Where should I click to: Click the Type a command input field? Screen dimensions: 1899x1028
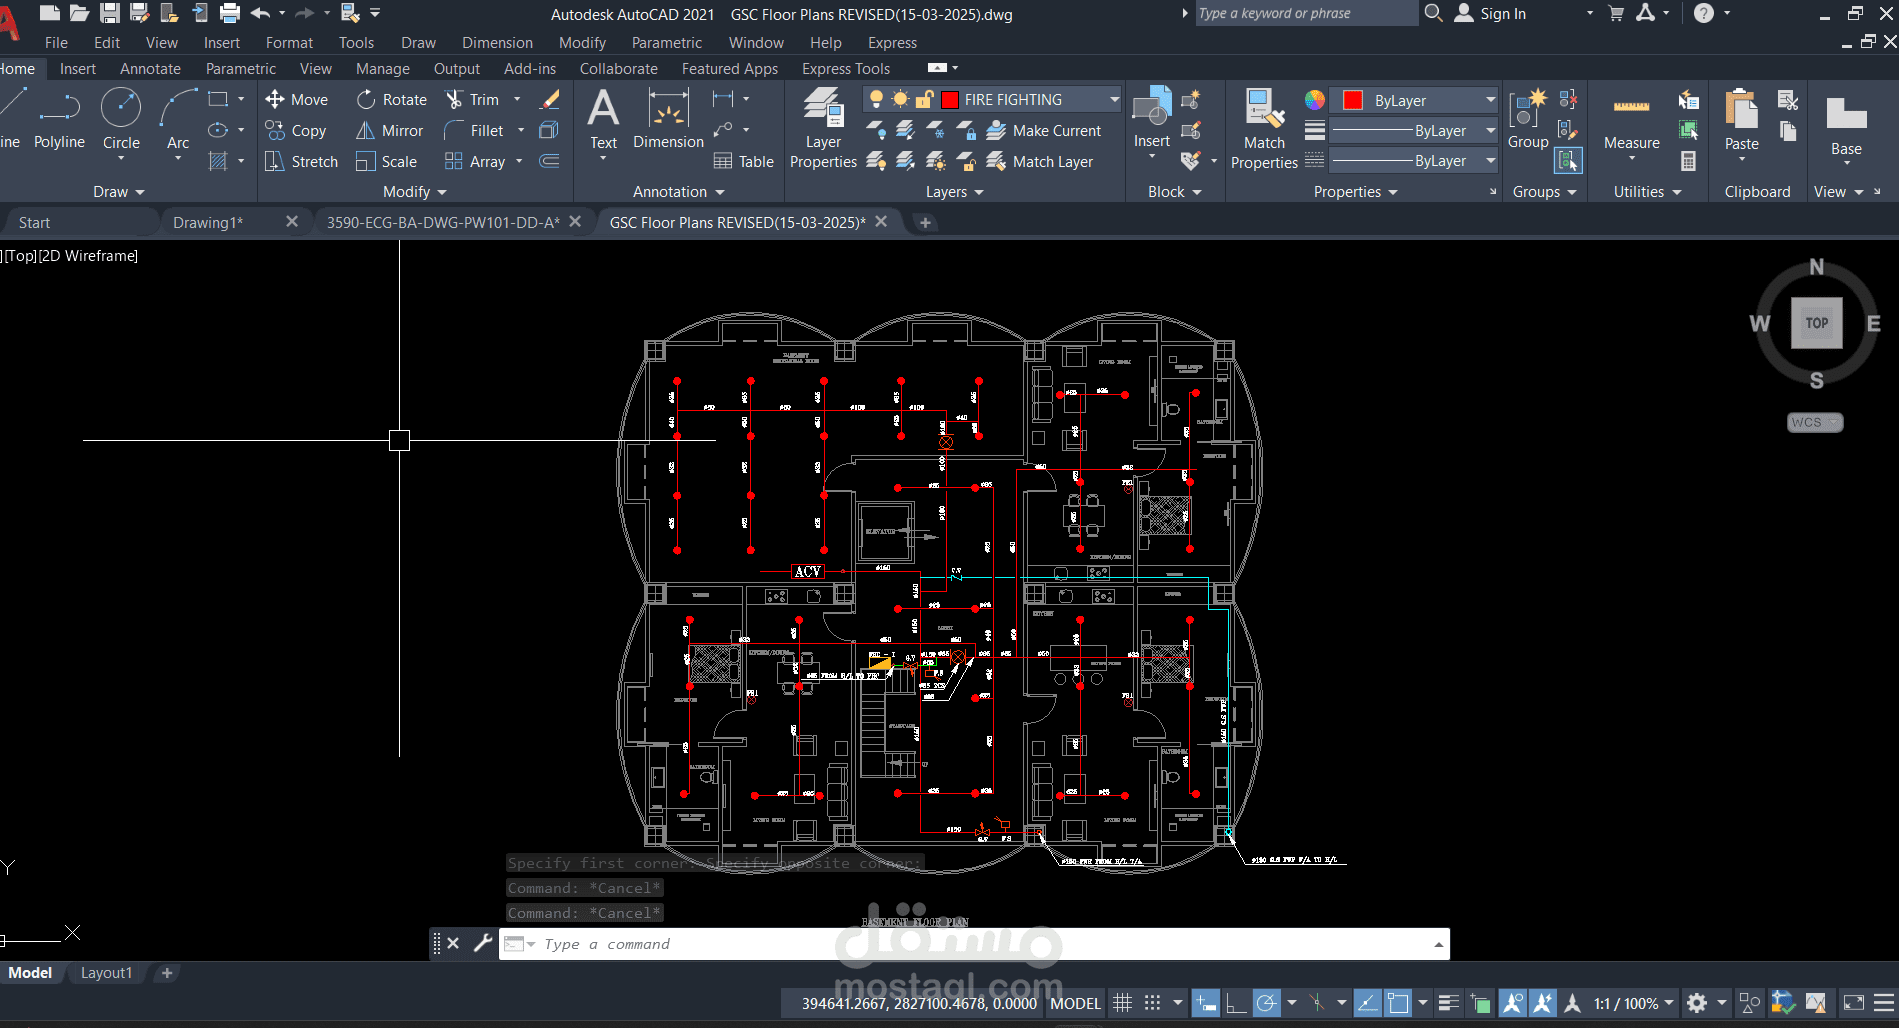coord(985,944)
